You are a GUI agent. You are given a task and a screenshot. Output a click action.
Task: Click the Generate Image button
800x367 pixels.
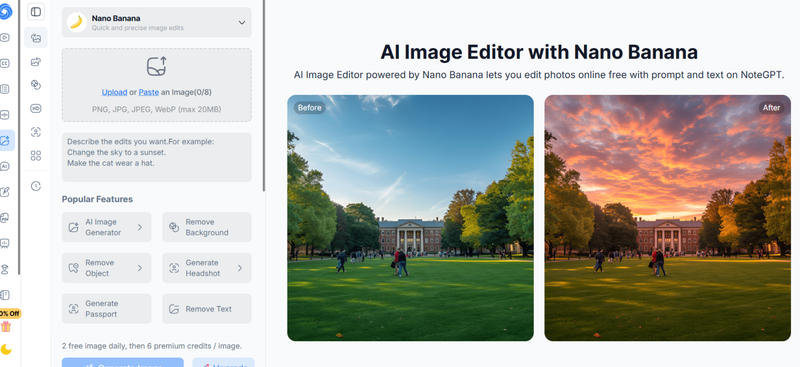(x=123, y=362)
